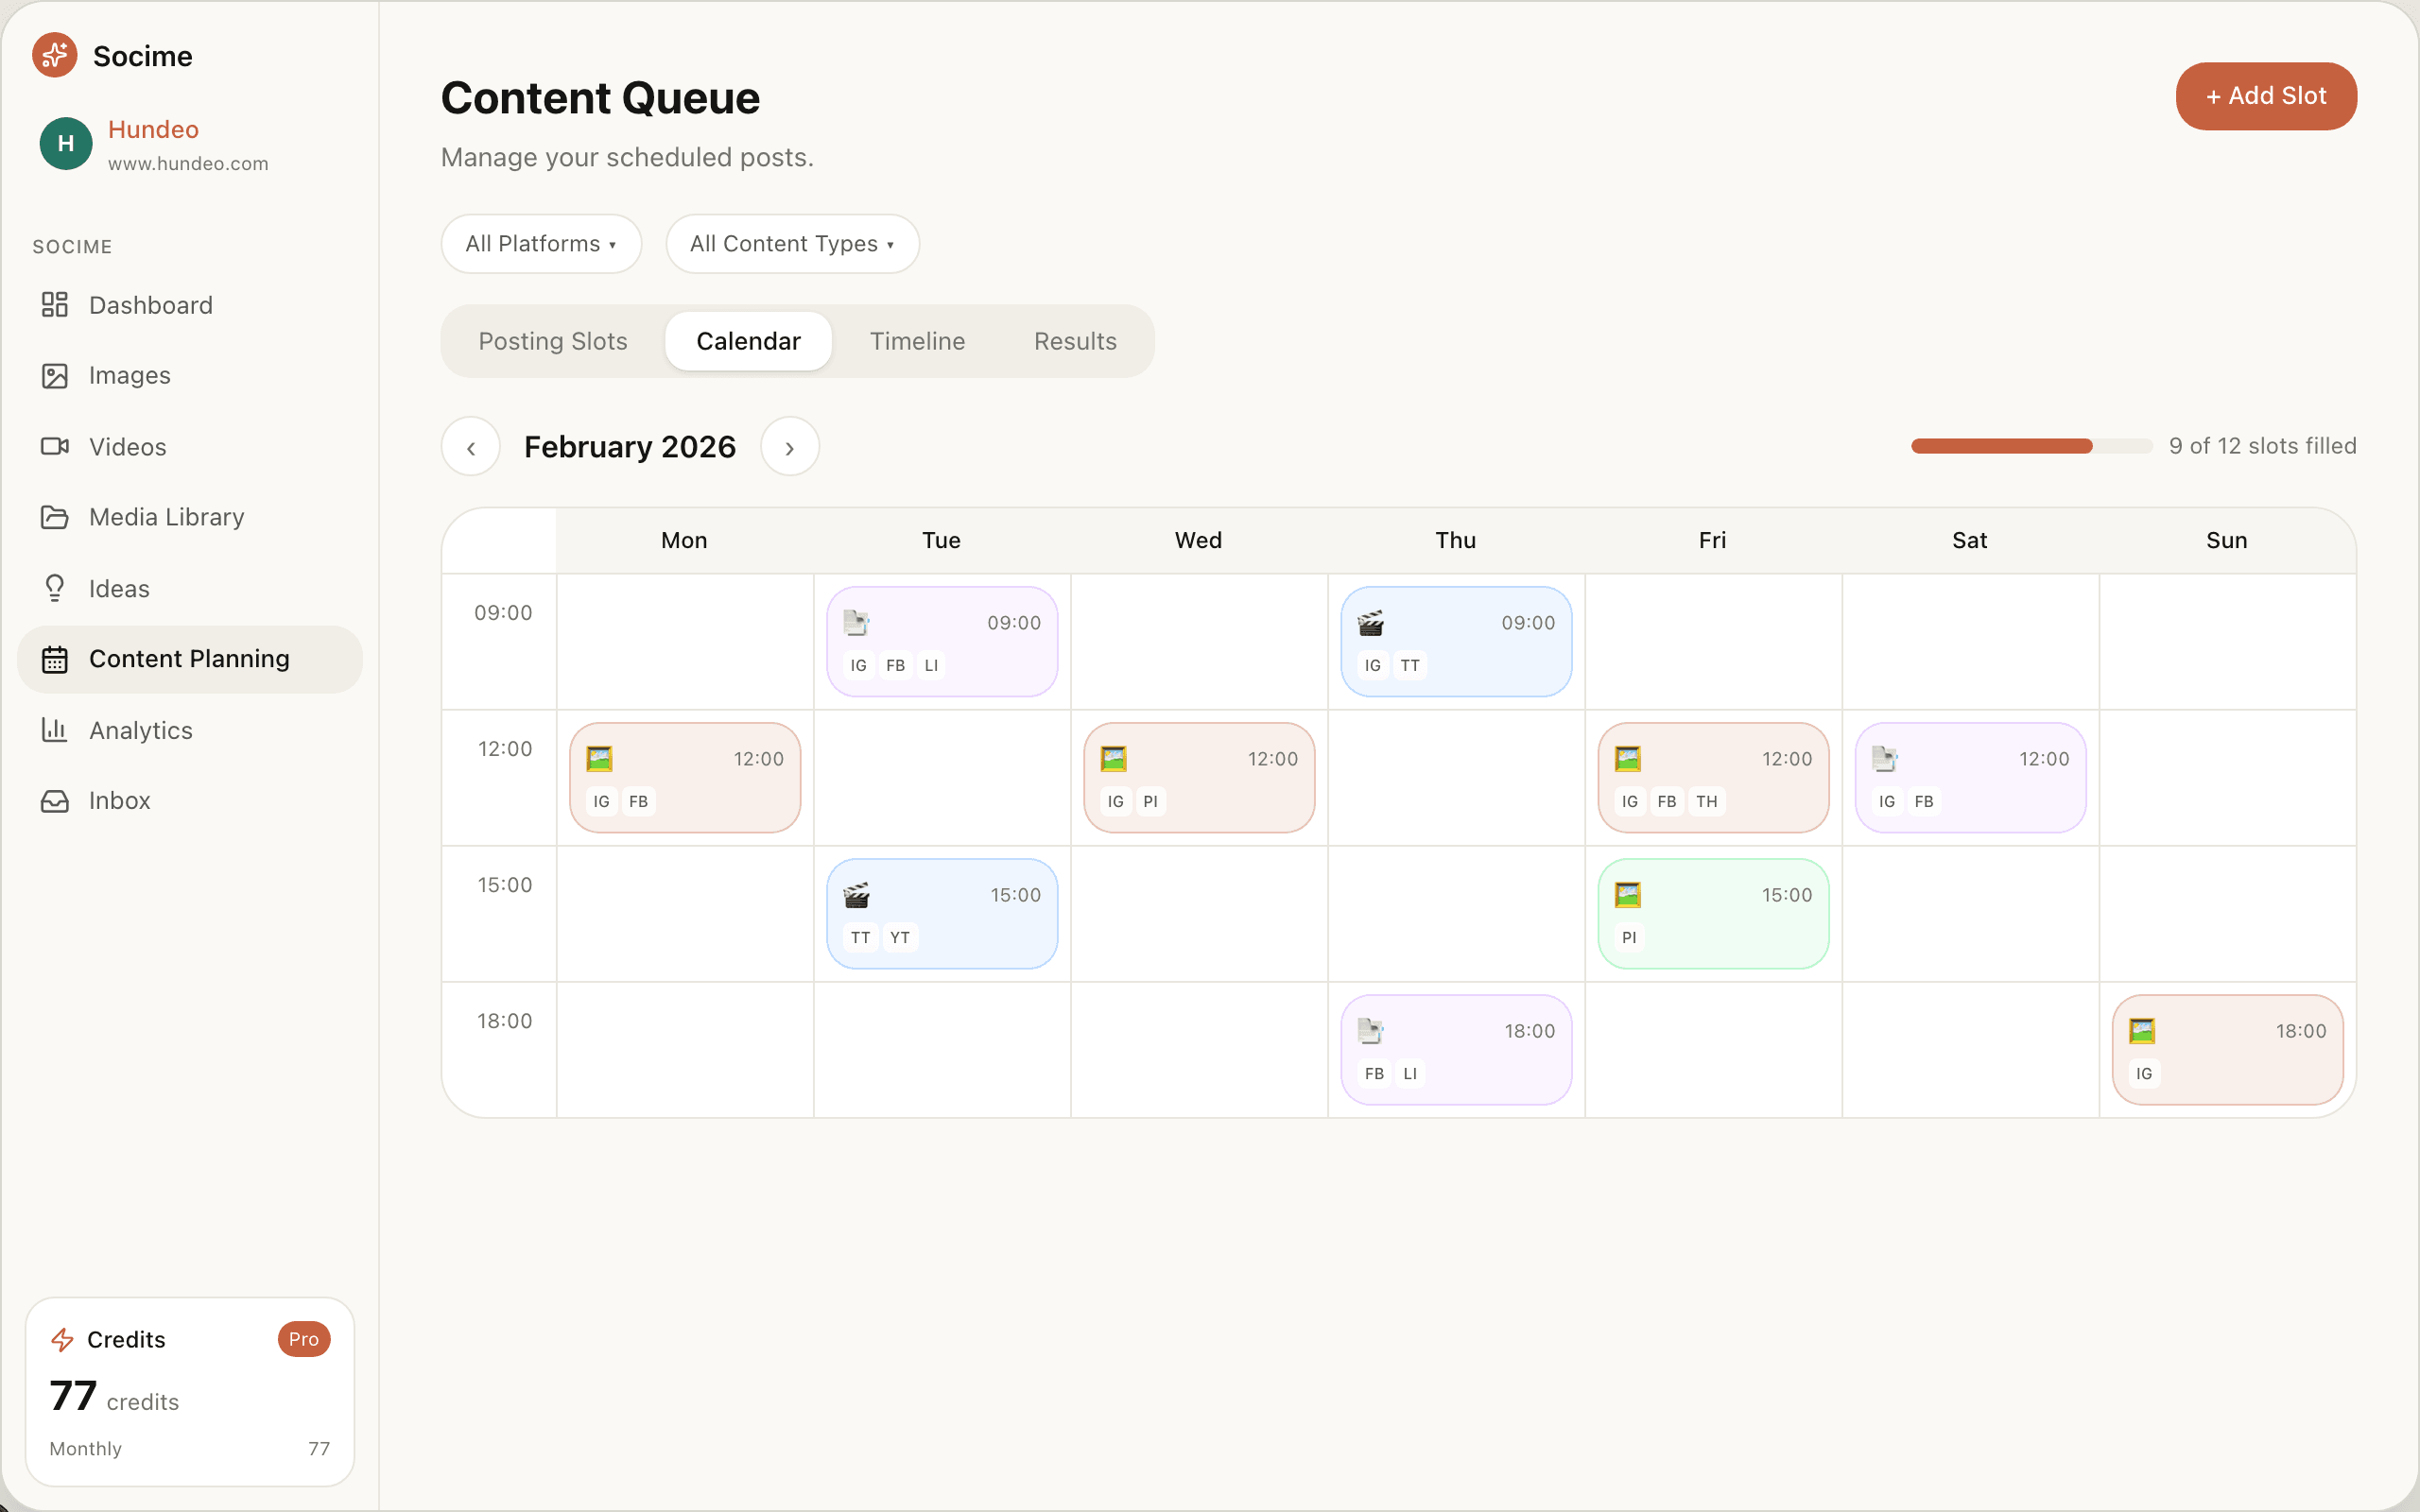Switch to the Timeline view

[x=917, y=341]
